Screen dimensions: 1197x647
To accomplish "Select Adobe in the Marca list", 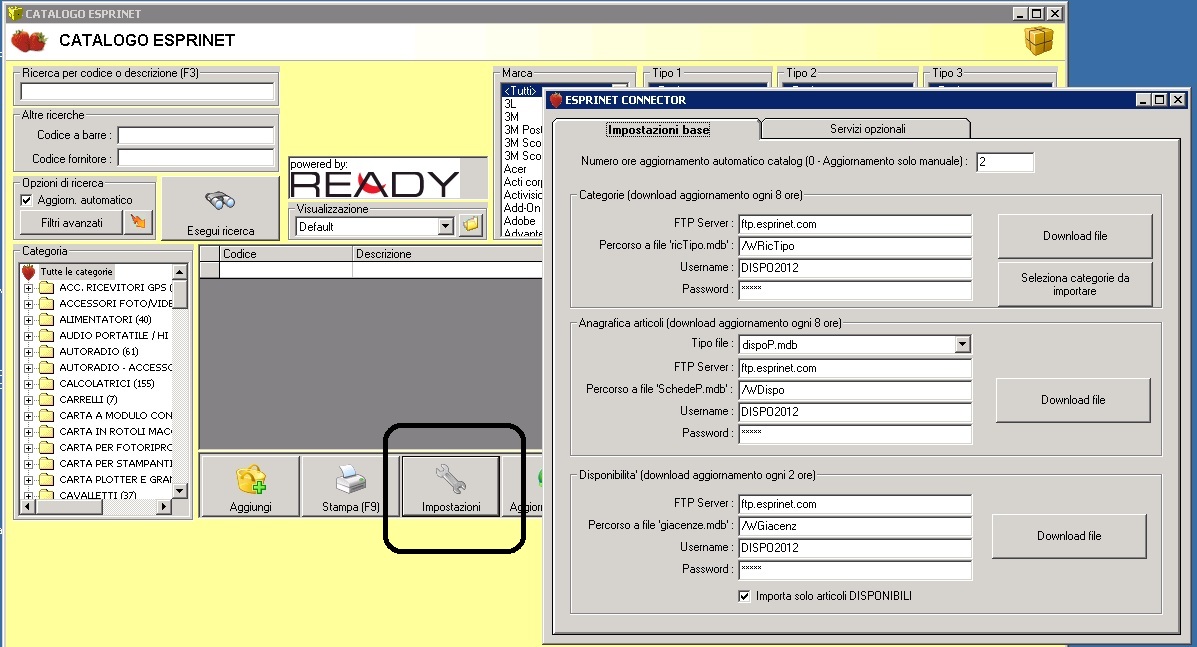I will 520,220.
